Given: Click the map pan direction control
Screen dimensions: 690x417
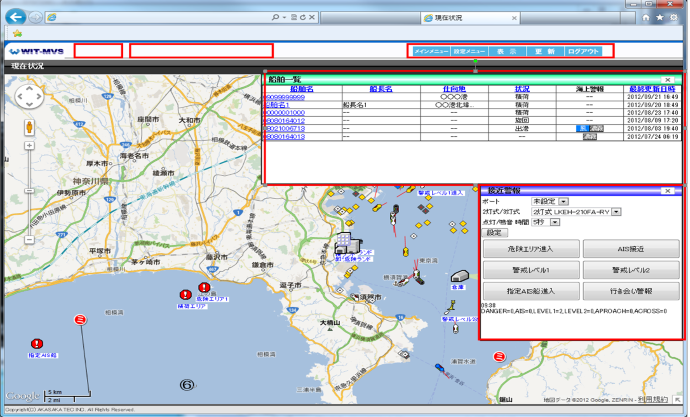Looking at the screenshot, I should pos(29,96).
